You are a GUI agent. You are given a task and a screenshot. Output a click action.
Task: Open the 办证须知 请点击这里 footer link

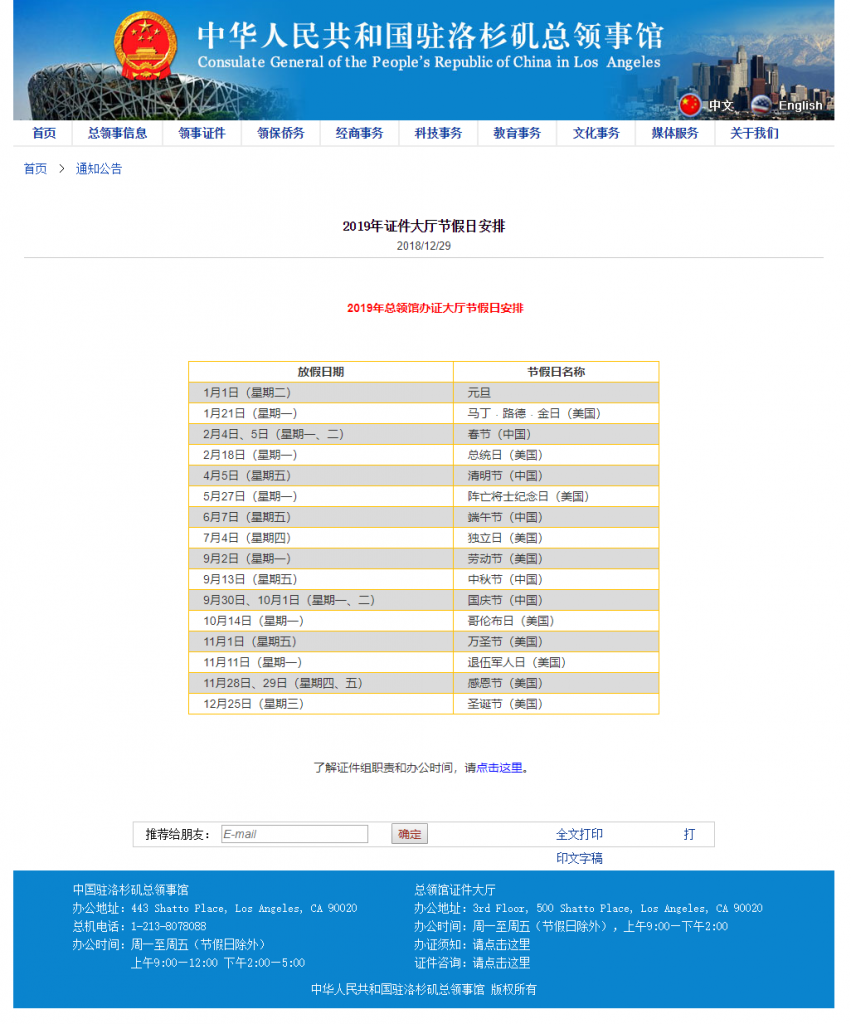[x=501, y=944]
